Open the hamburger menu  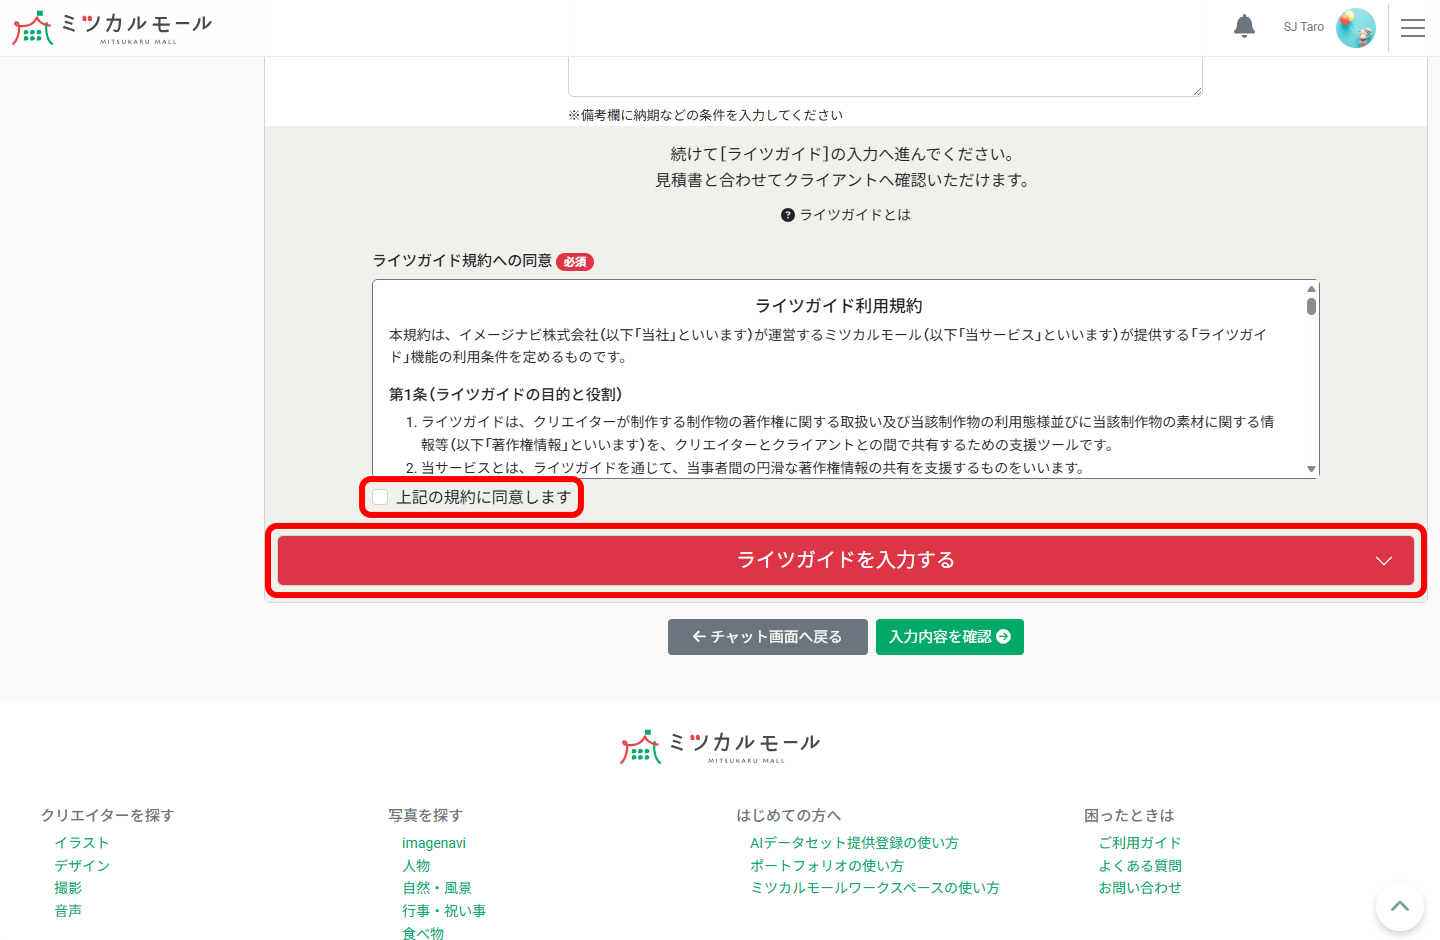point(1413,27)
